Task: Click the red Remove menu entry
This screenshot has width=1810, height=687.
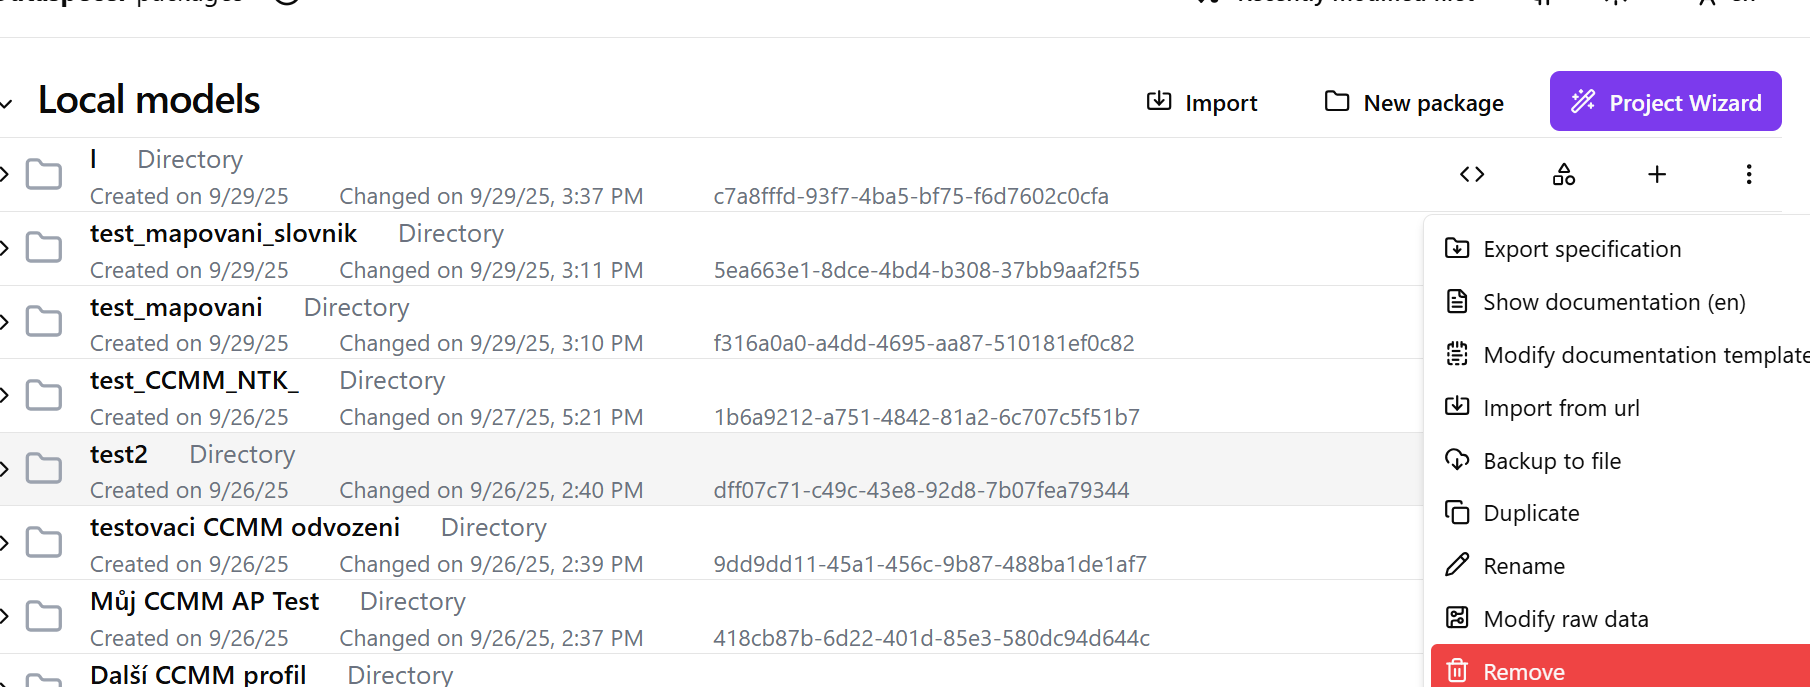Action: tap(1523, 671)
